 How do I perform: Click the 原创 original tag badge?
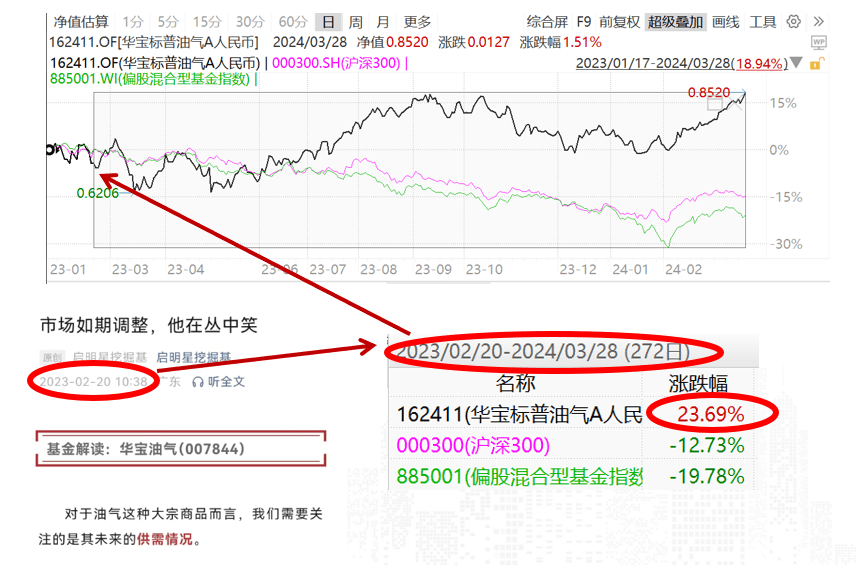click(51, 358)
